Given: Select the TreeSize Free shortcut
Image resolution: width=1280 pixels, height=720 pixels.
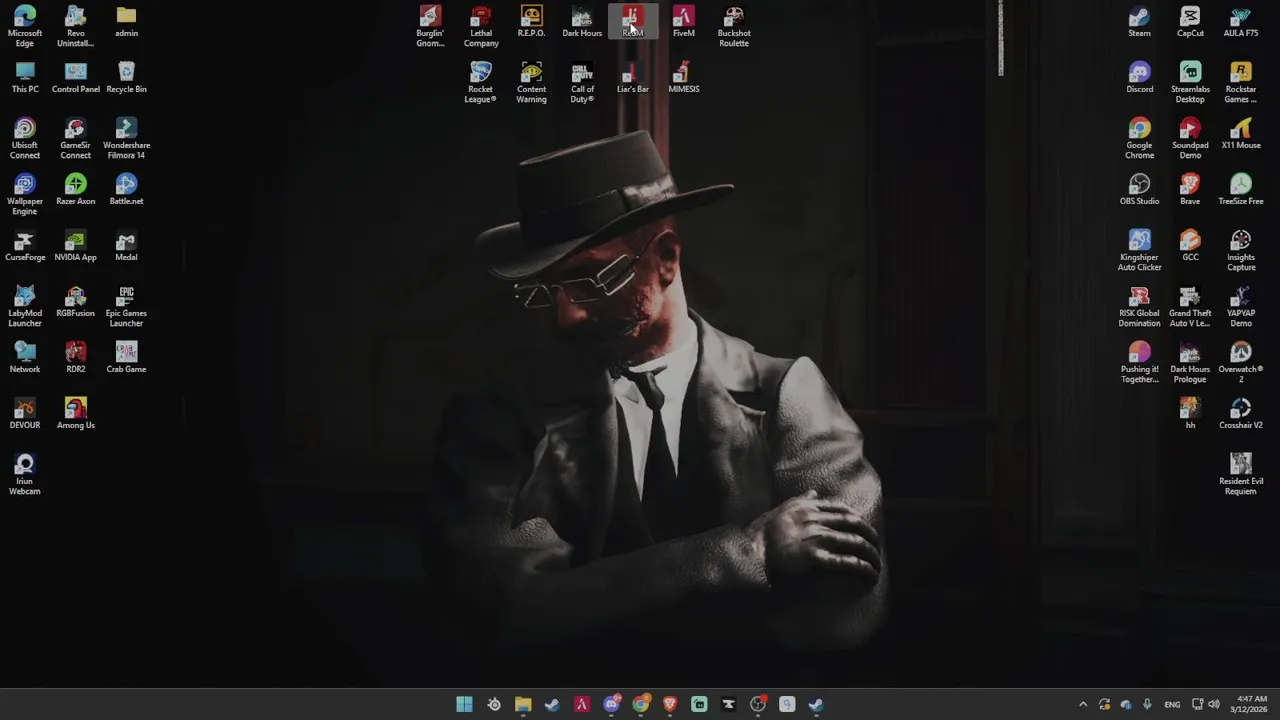Looking at the screenshot, I should pos(1241,190).
